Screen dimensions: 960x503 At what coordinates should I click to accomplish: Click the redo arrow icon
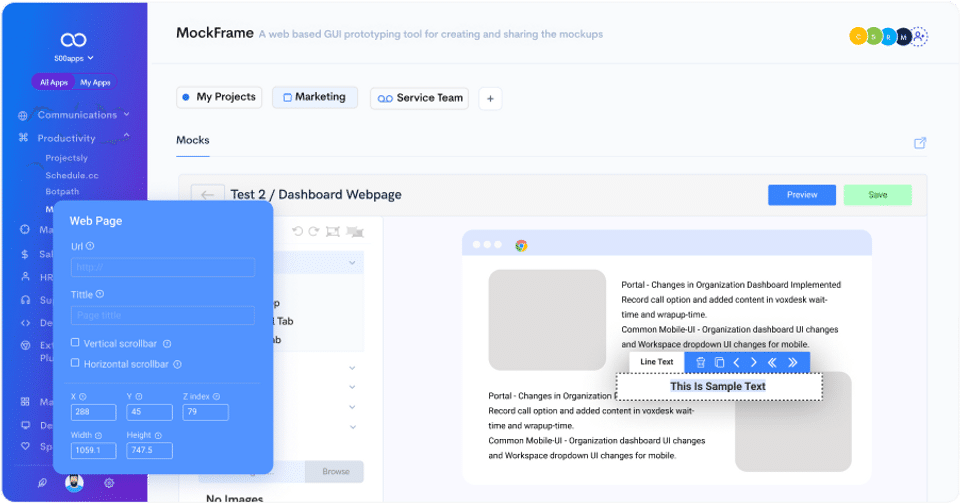coord(314,231)
